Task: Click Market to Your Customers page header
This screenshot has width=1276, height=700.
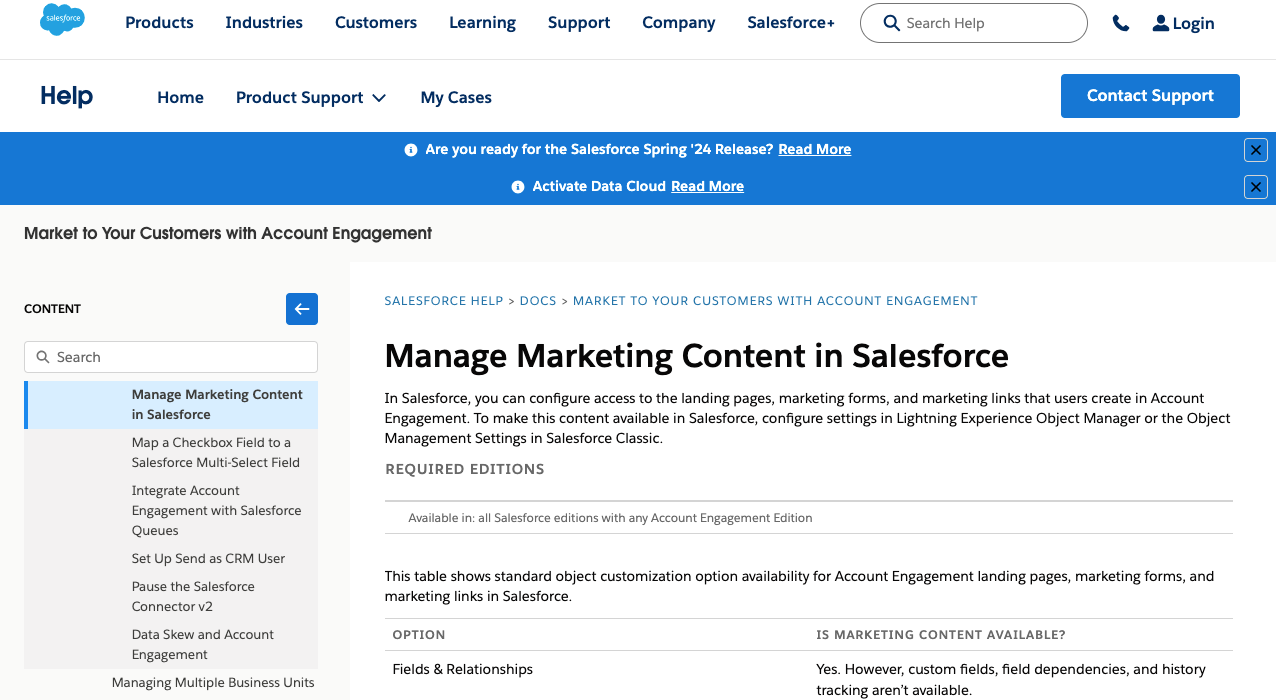Action: point(228,233)
